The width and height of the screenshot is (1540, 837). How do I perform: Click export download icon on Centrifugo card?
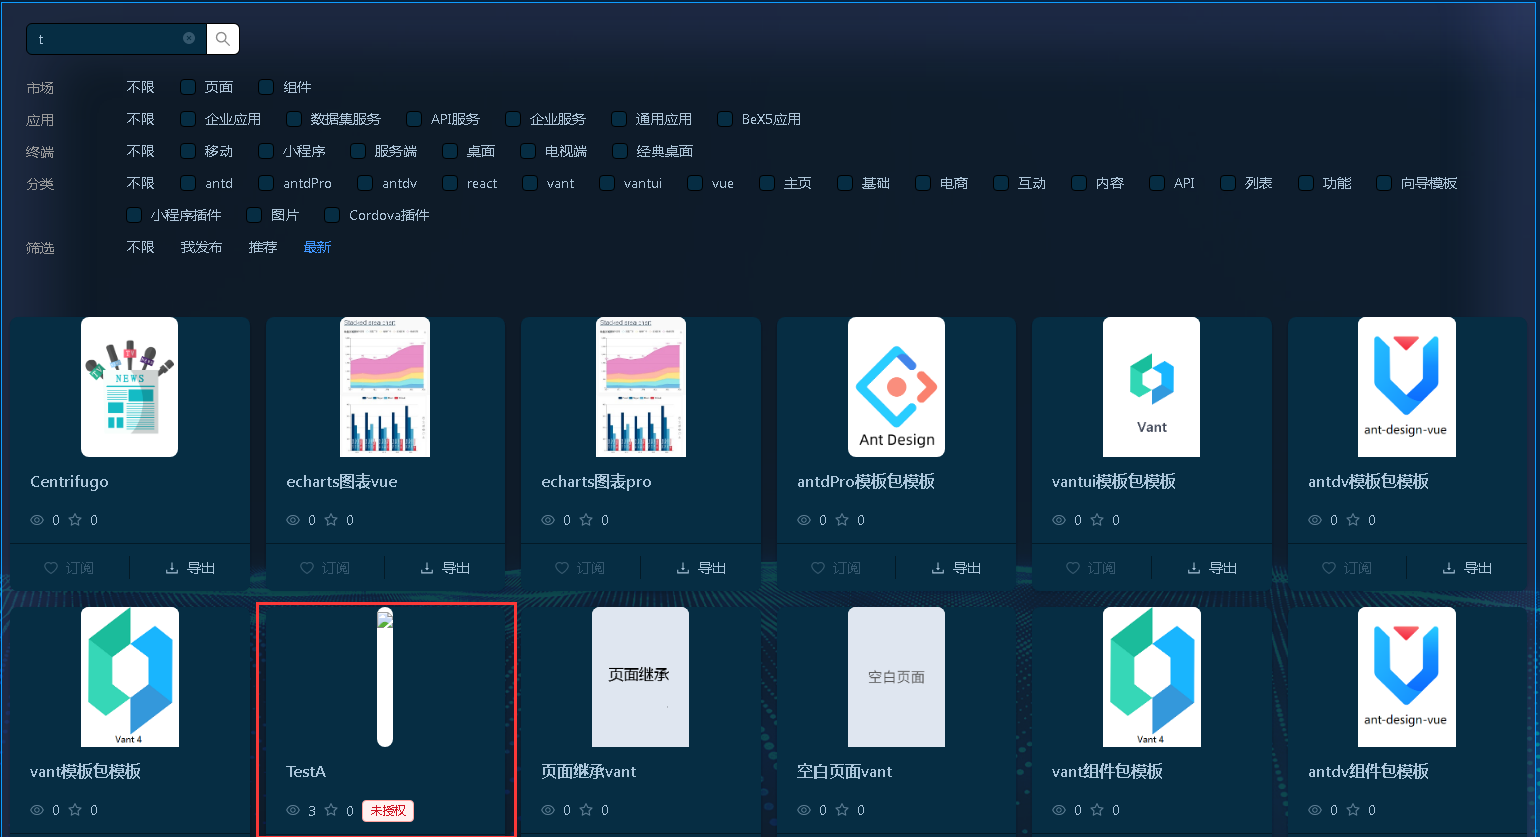171,568
